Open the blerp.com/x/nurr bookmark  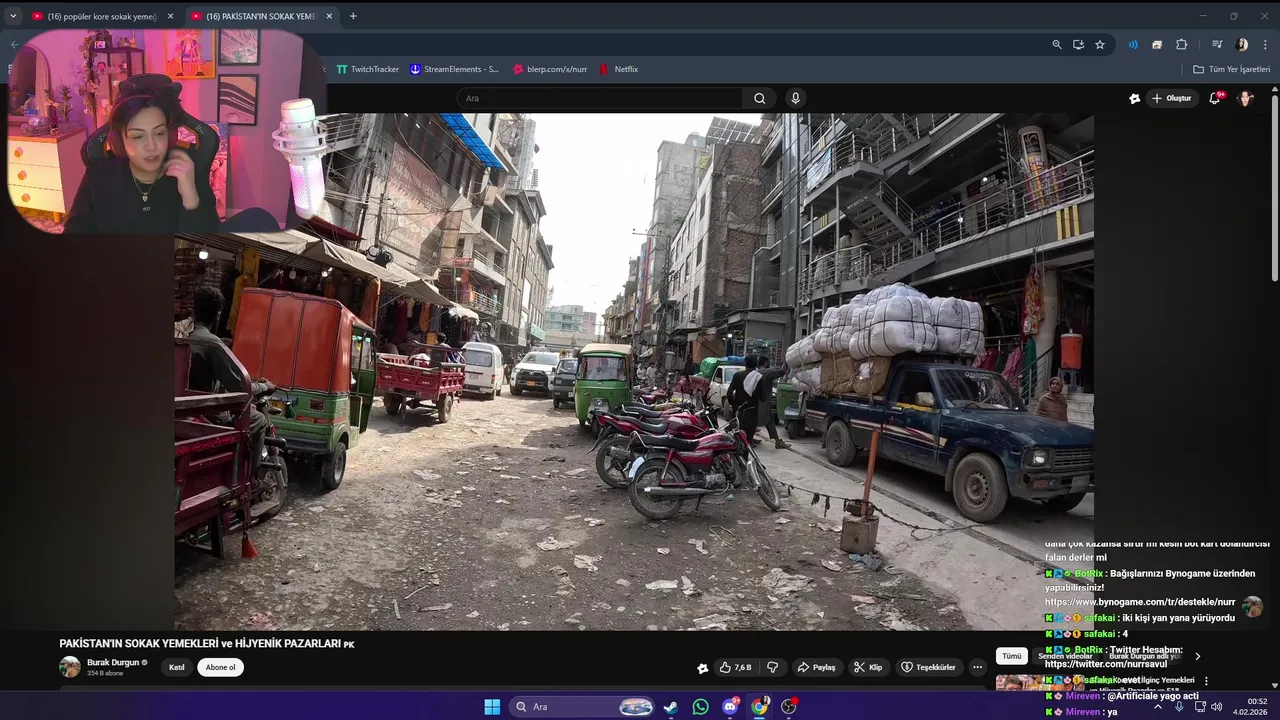pyautogui.click(x=549, y=69)
